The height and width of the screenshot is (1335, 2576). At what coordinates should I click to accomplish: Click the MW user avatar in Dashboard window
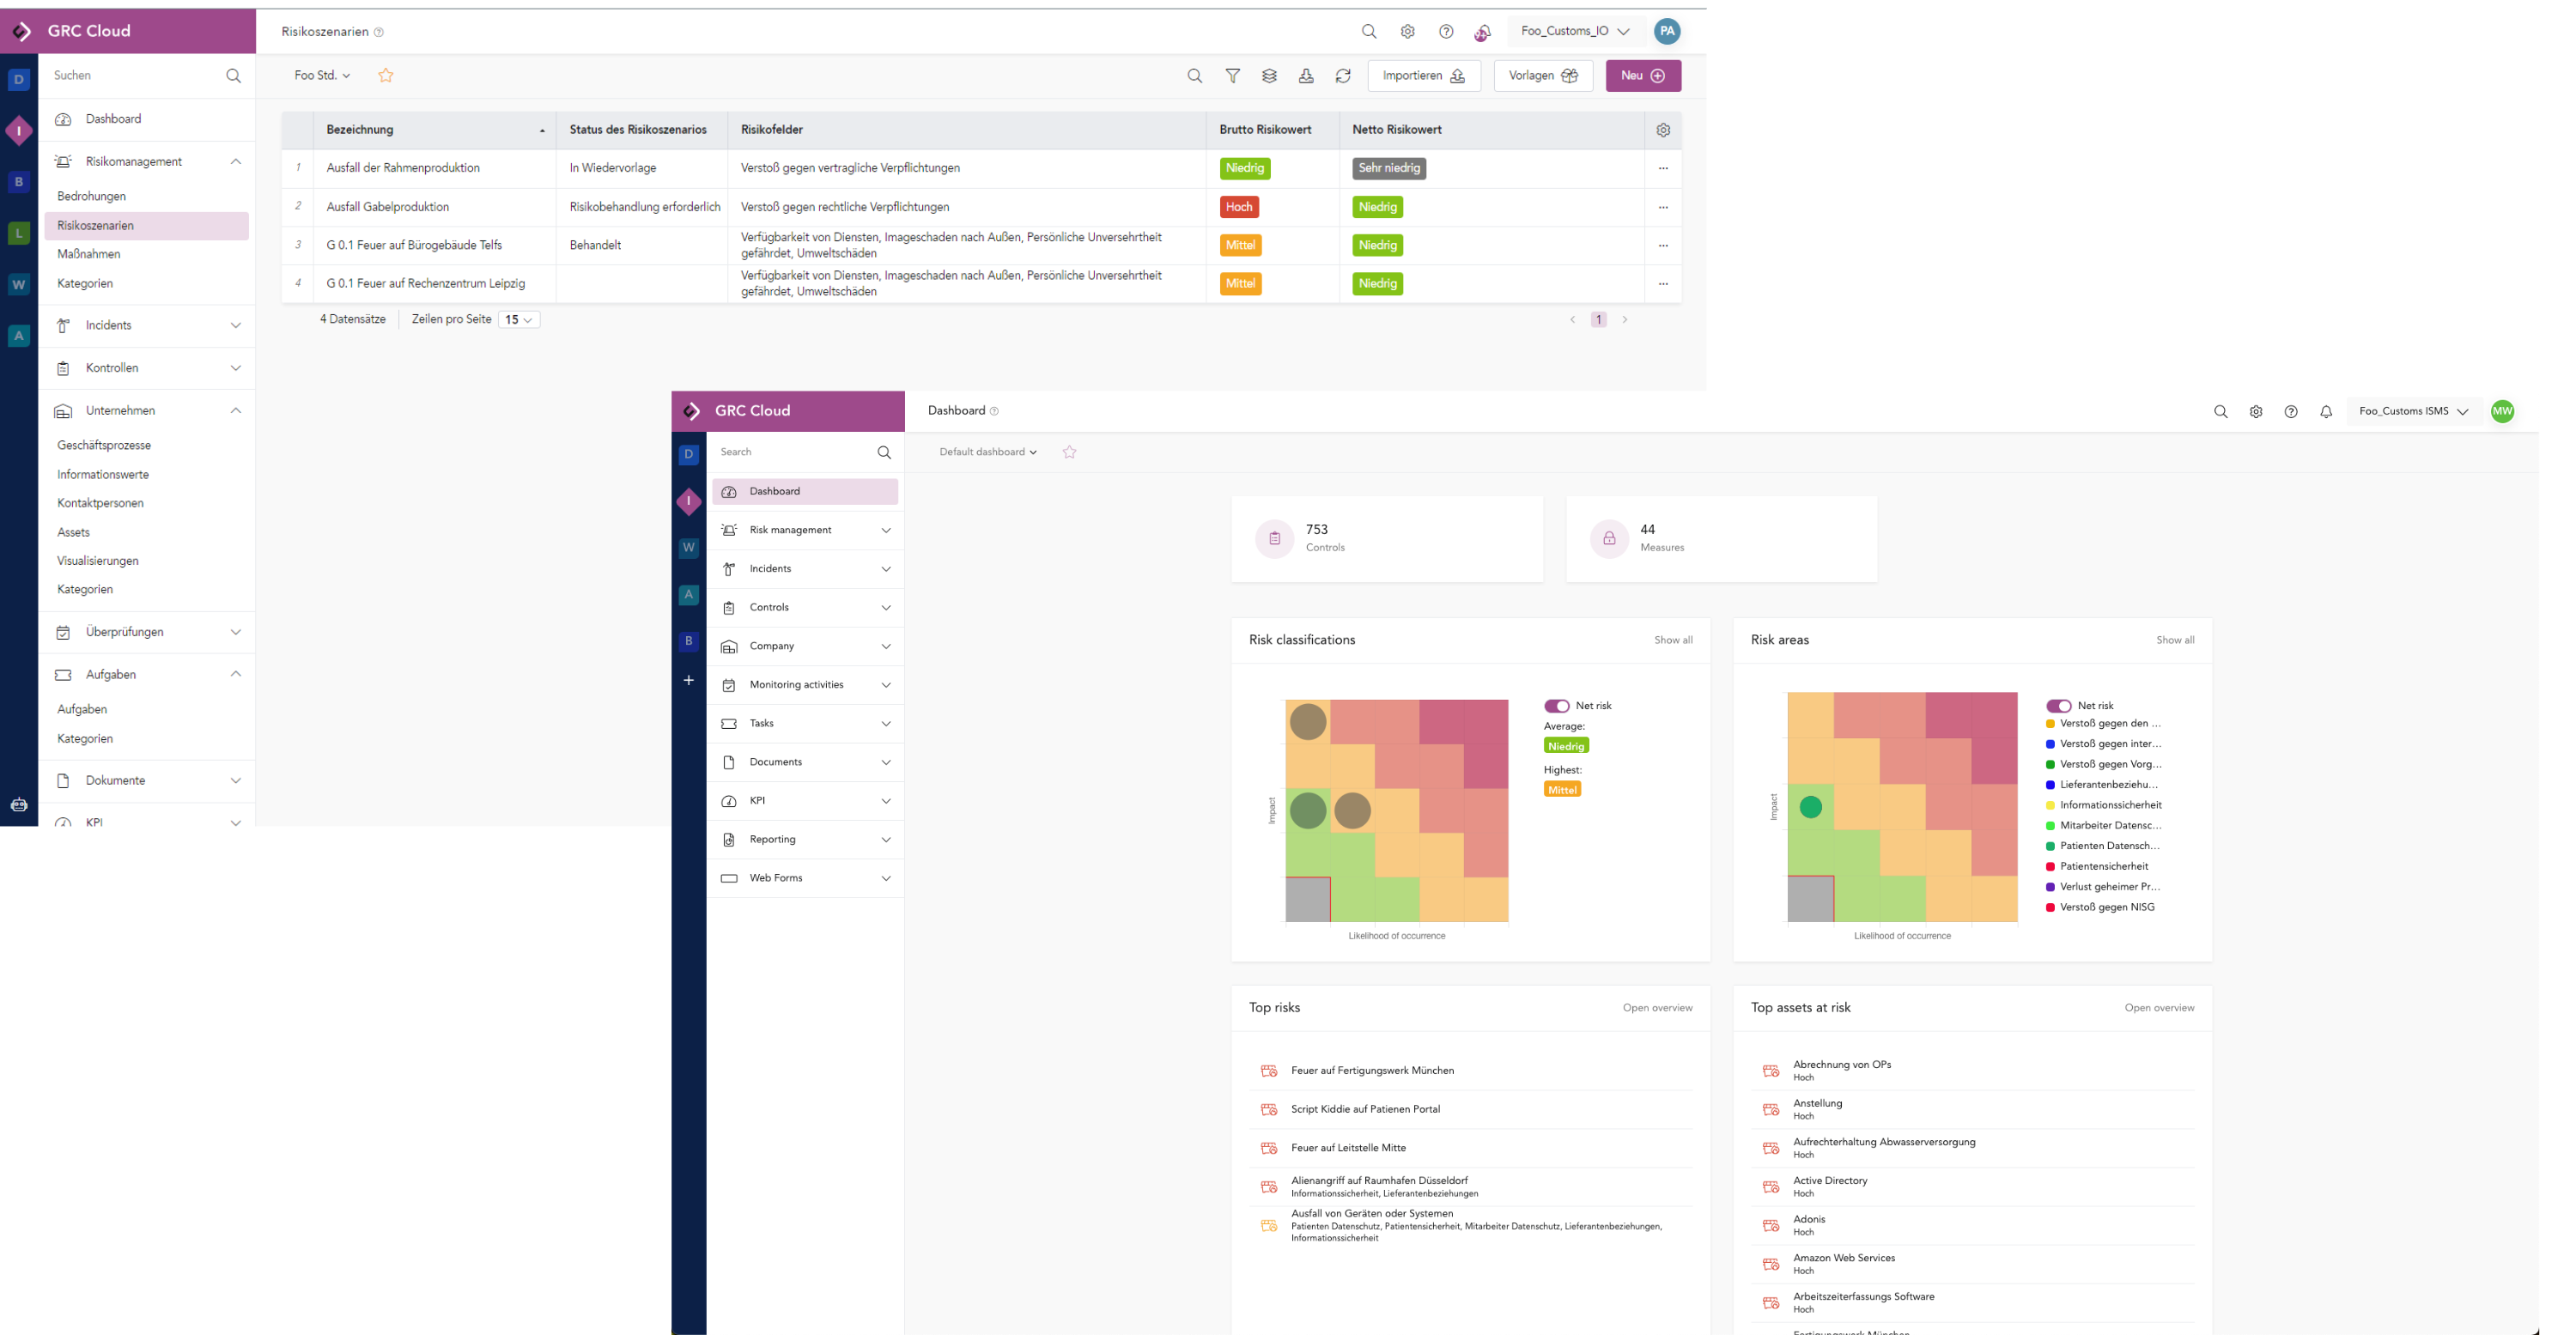[x=2501, y=411]
